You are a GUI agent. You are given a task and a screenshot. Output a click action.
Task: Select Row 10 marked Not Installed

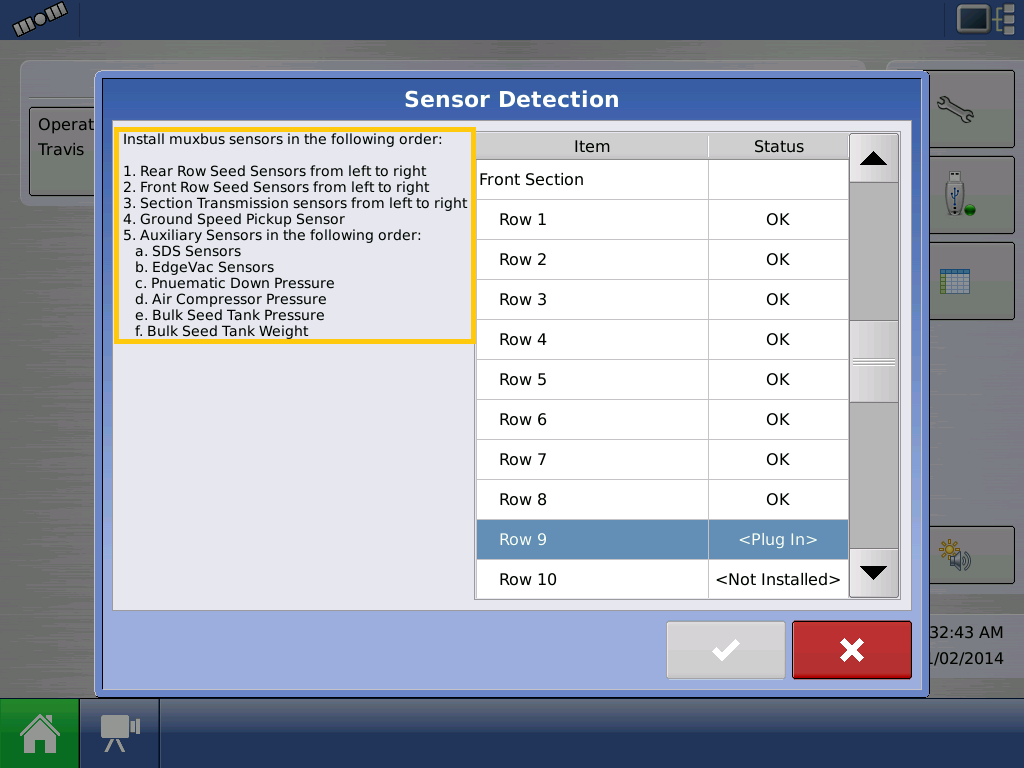pos(592,579)
